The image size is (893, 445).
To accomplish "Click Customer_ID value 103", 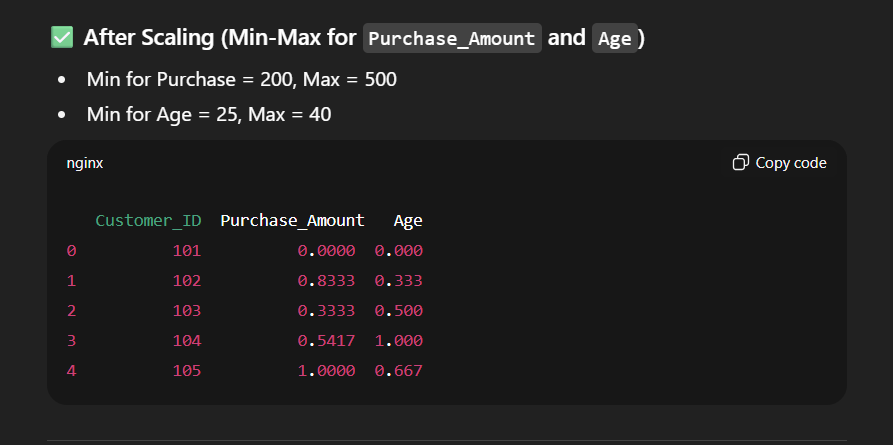I will click(186, 311).
